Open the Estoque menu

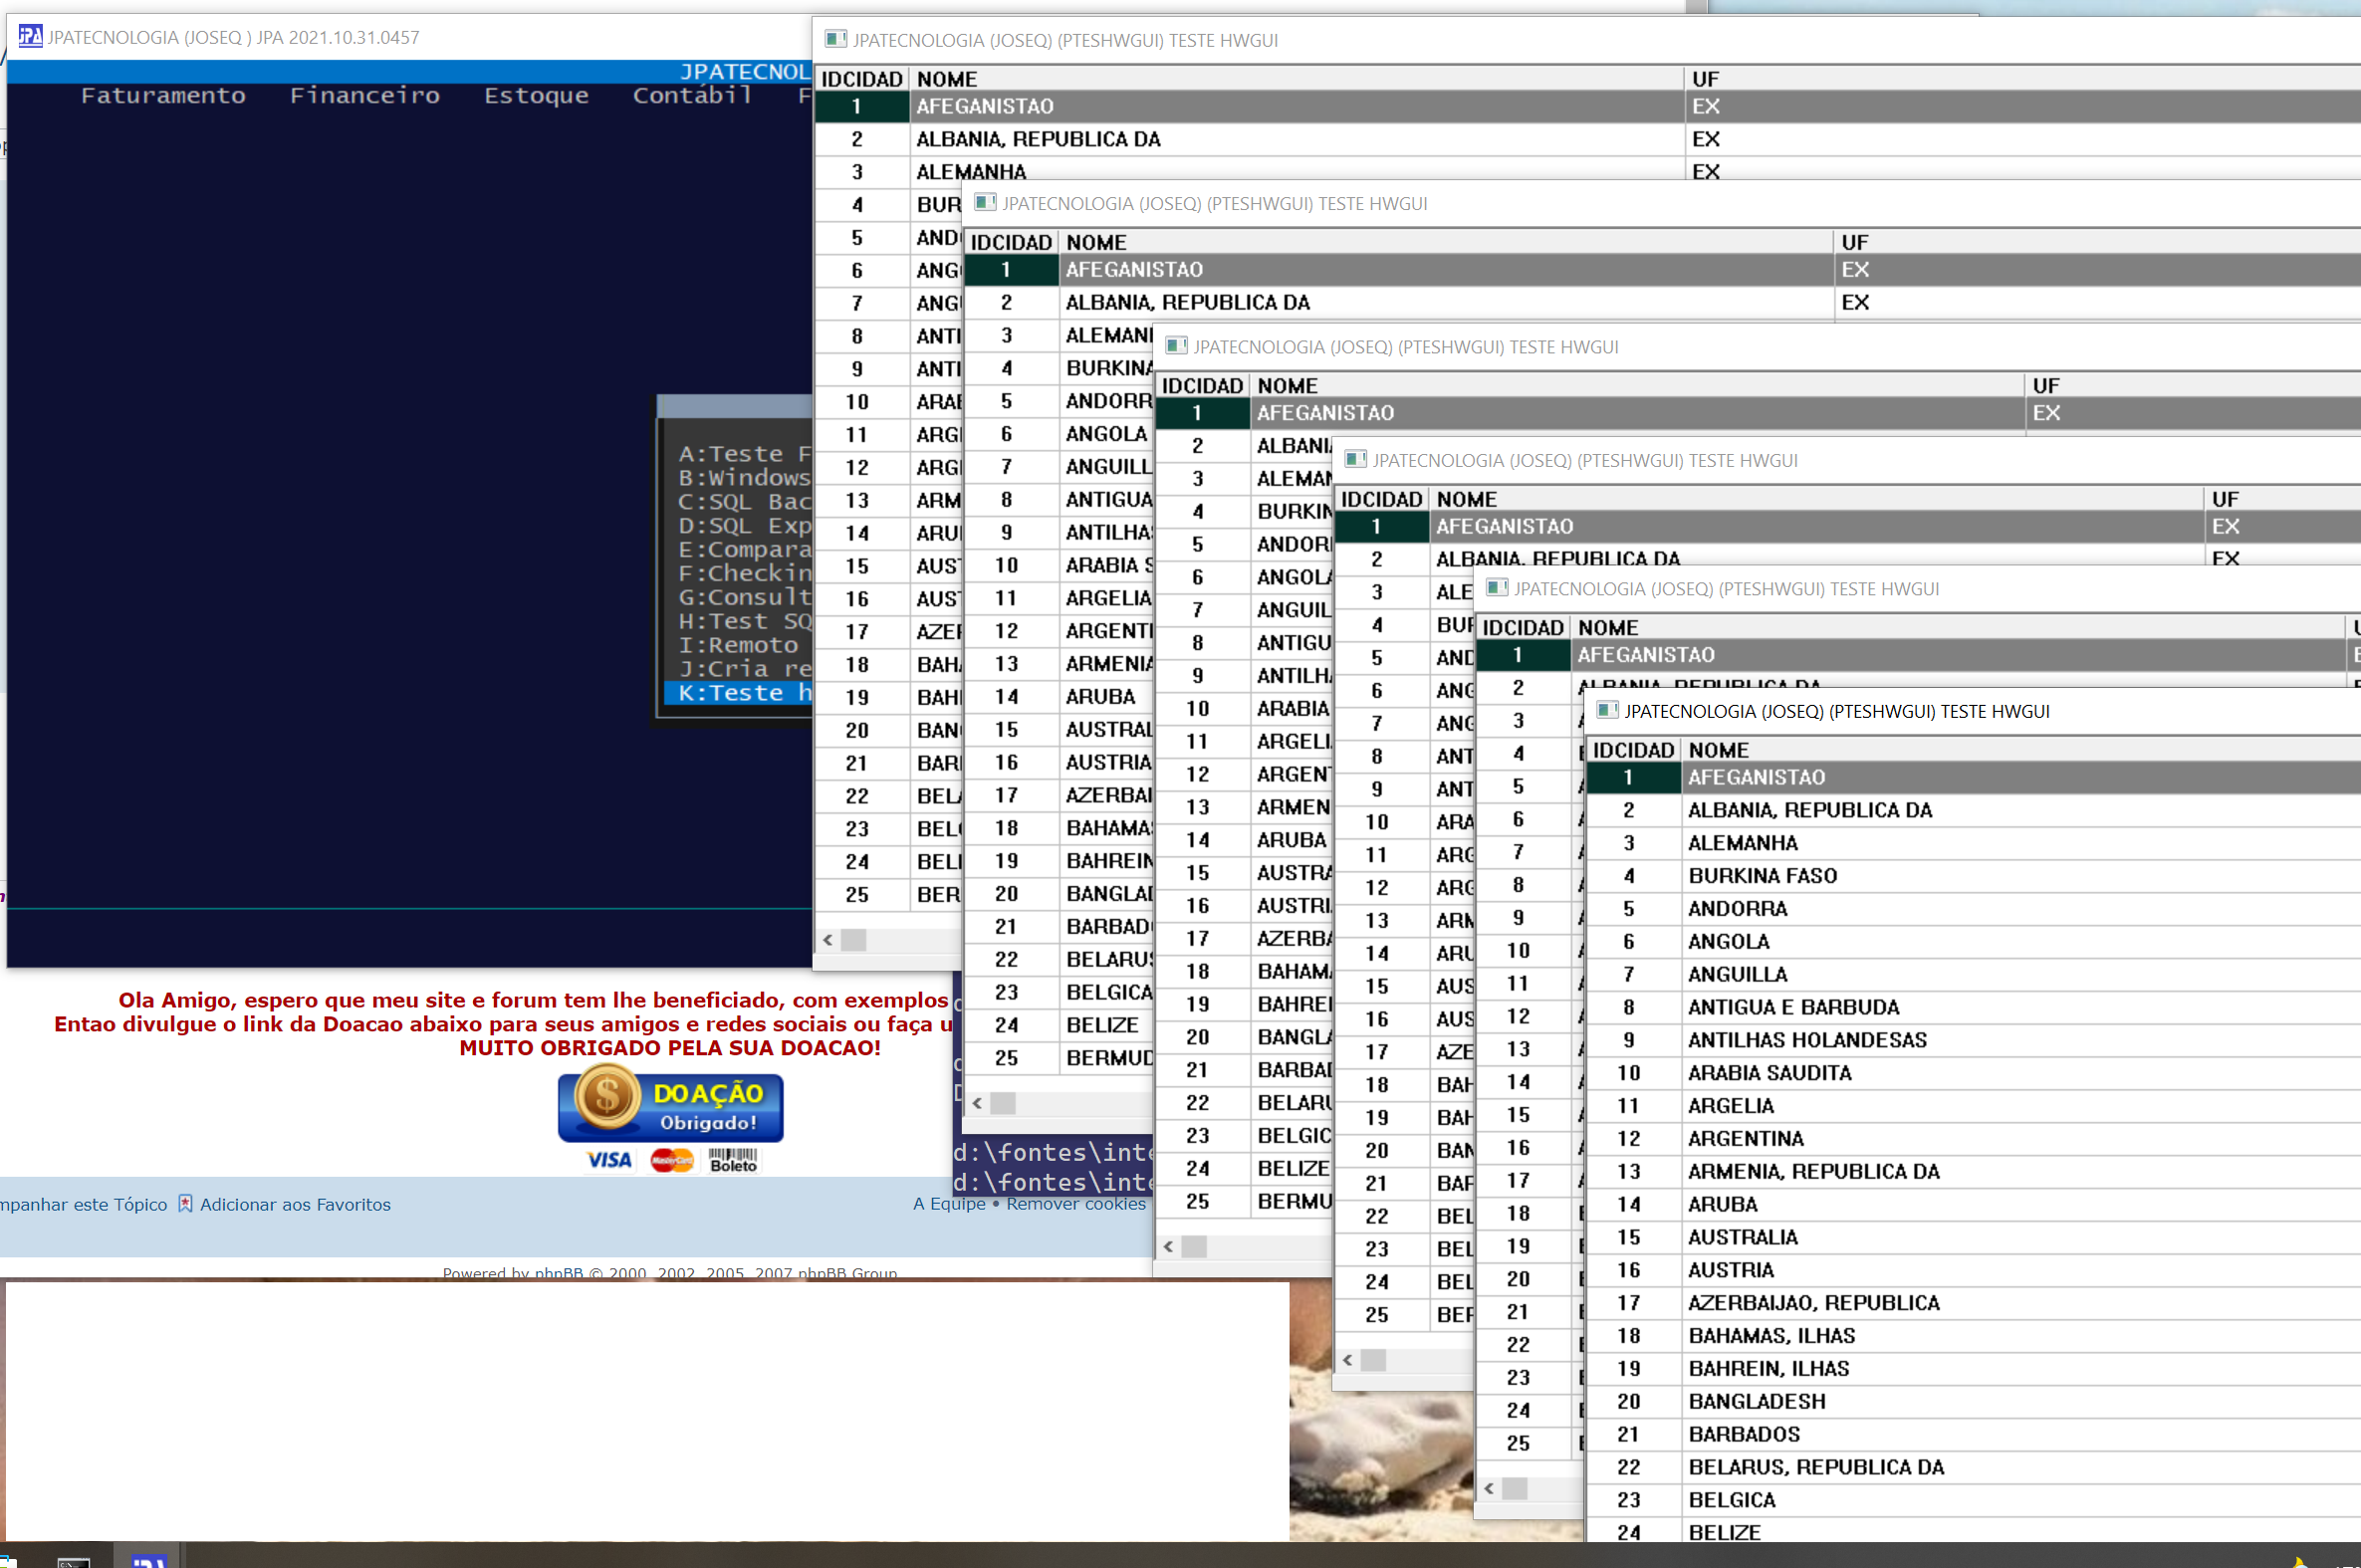coord(536,95)
